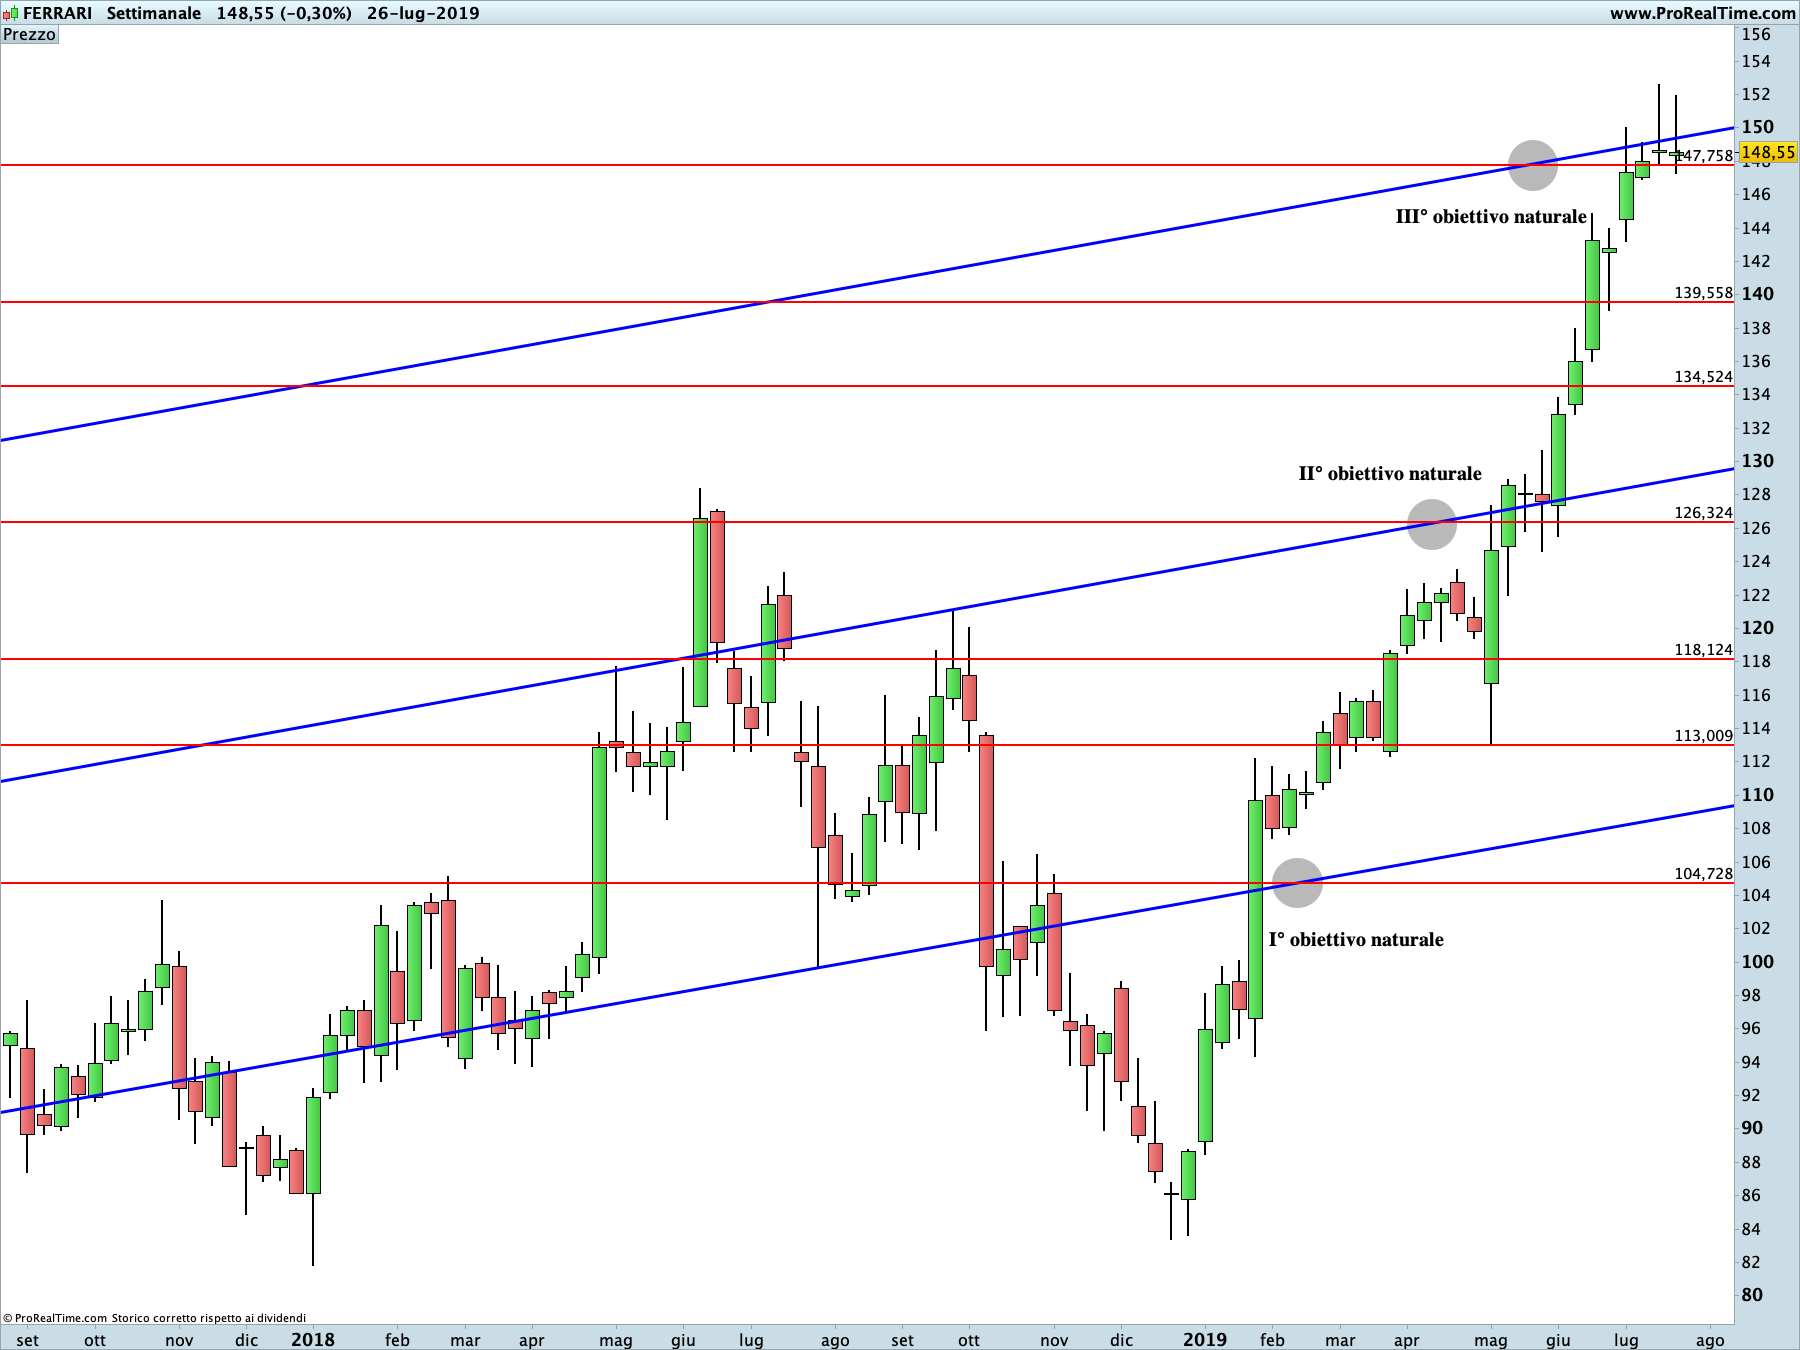Click the 139,558 level label

tap(1703, 293)
